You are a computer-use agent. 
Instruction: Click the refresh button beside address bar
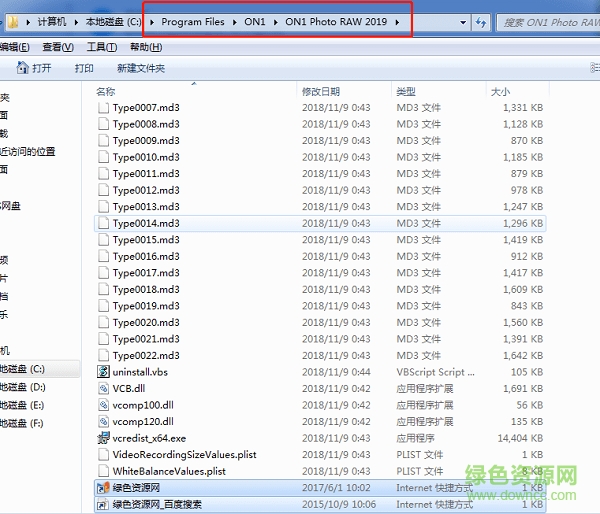tap(481, 22)
